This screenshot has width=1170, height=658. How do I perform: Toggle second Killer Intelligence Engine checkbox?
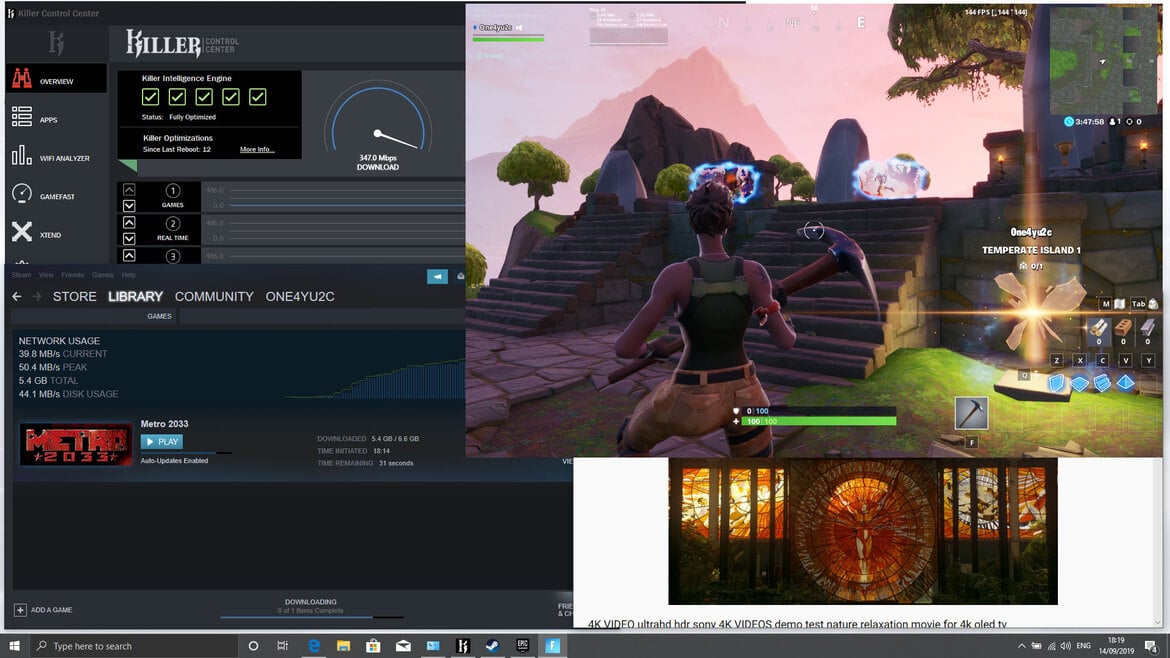177,97
